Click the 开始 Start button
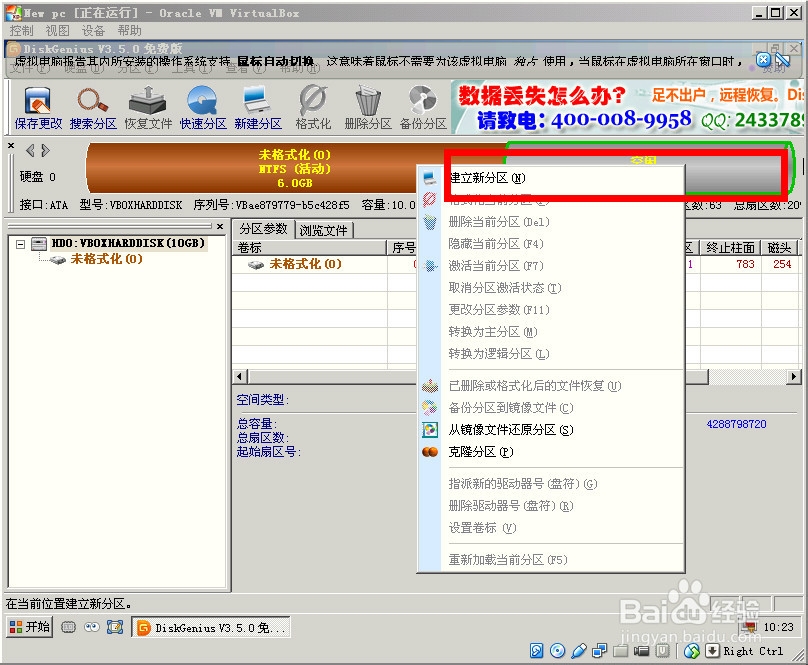The width and height of the screenshot is (808, 665). tap(29, 627)
